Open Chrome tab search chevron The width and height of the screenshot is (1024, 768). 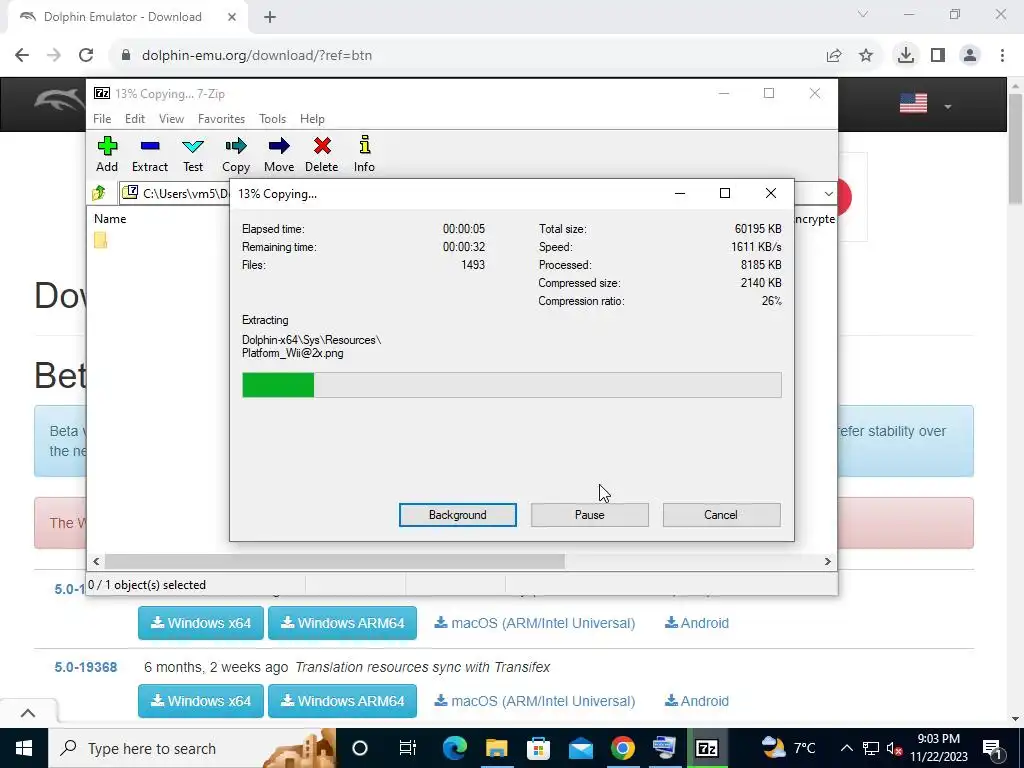pyautogui.click(x=863, y=14)
